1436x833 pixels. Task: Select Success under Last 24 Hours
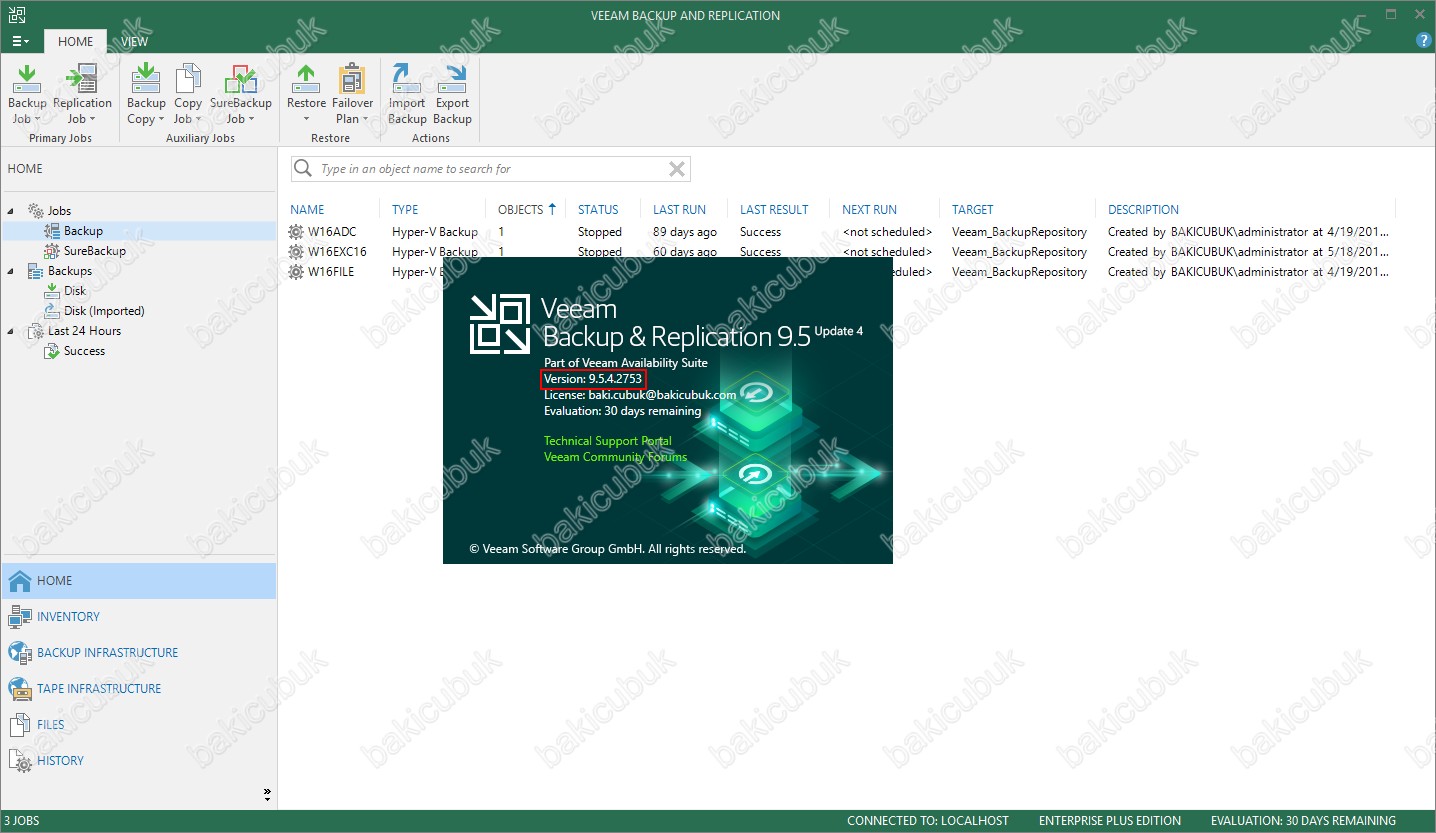point(84,351)
